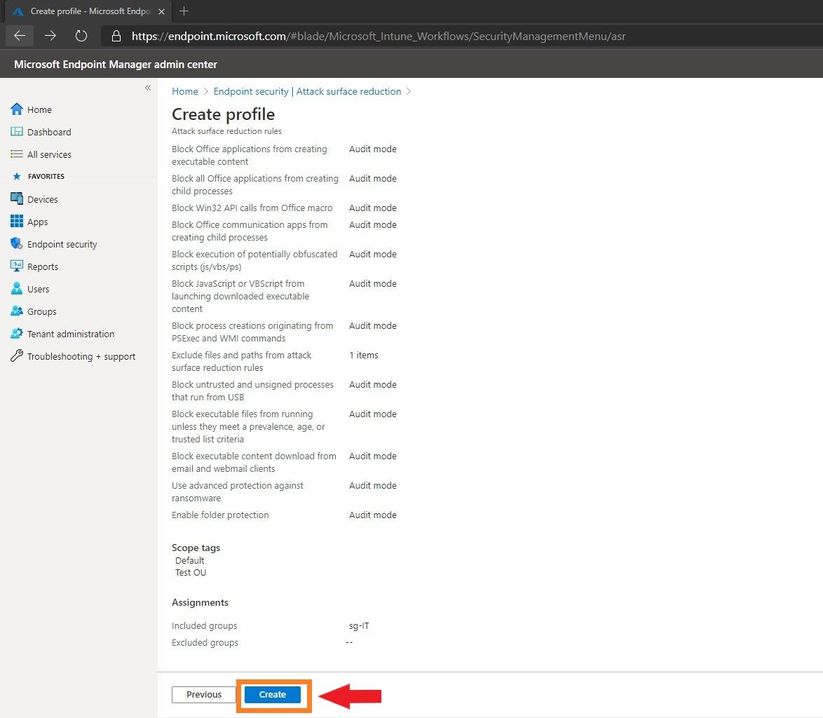The image size is (823, 718).
Task: Click the Previous button
Action: [204, 694]
